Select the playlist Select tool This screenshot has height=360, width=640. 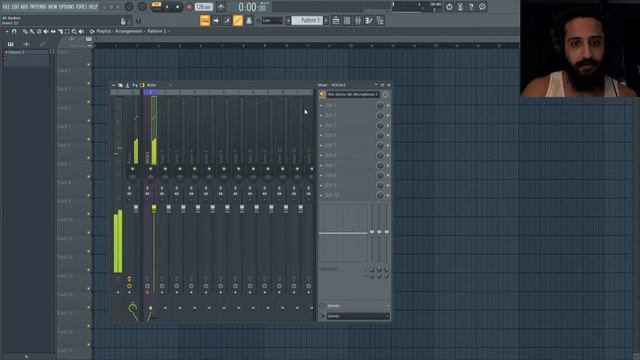tap(67, 31)
